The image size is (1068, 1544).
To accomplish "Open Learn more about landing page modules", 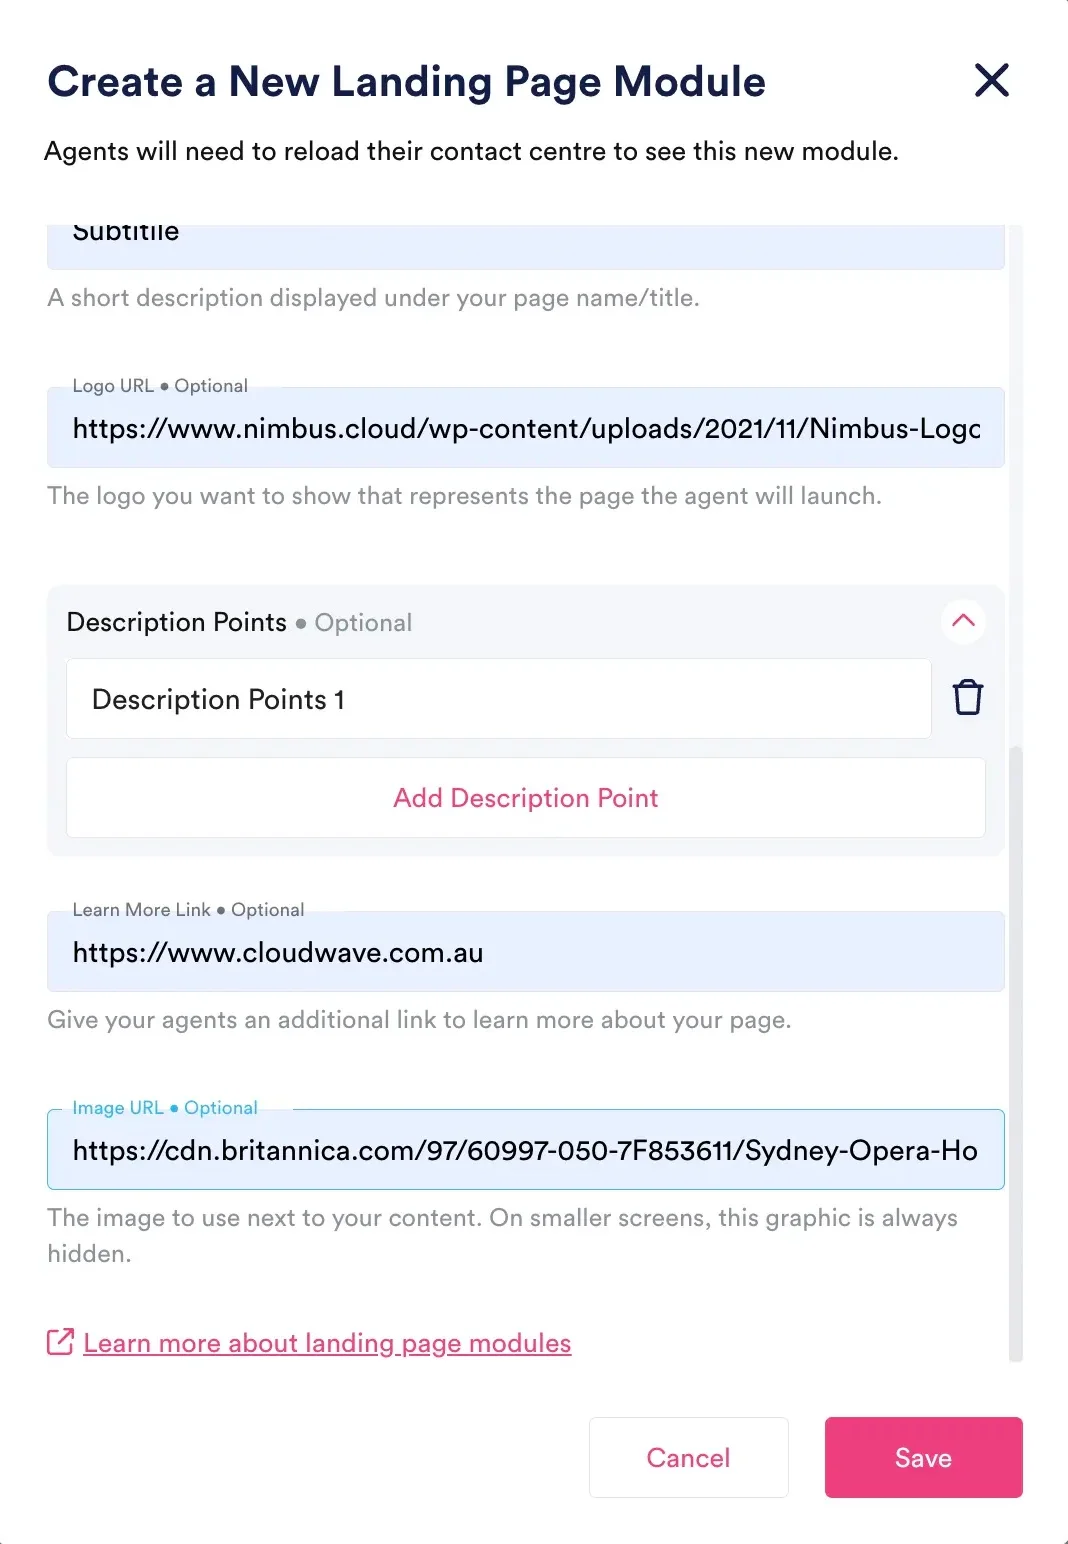I will 327,1342.
